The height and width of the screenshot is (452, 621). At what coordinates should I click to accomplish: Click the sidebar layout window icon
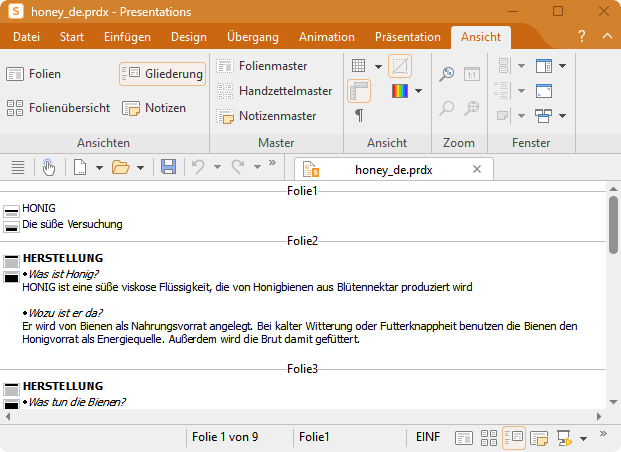[x=544, y=66]
